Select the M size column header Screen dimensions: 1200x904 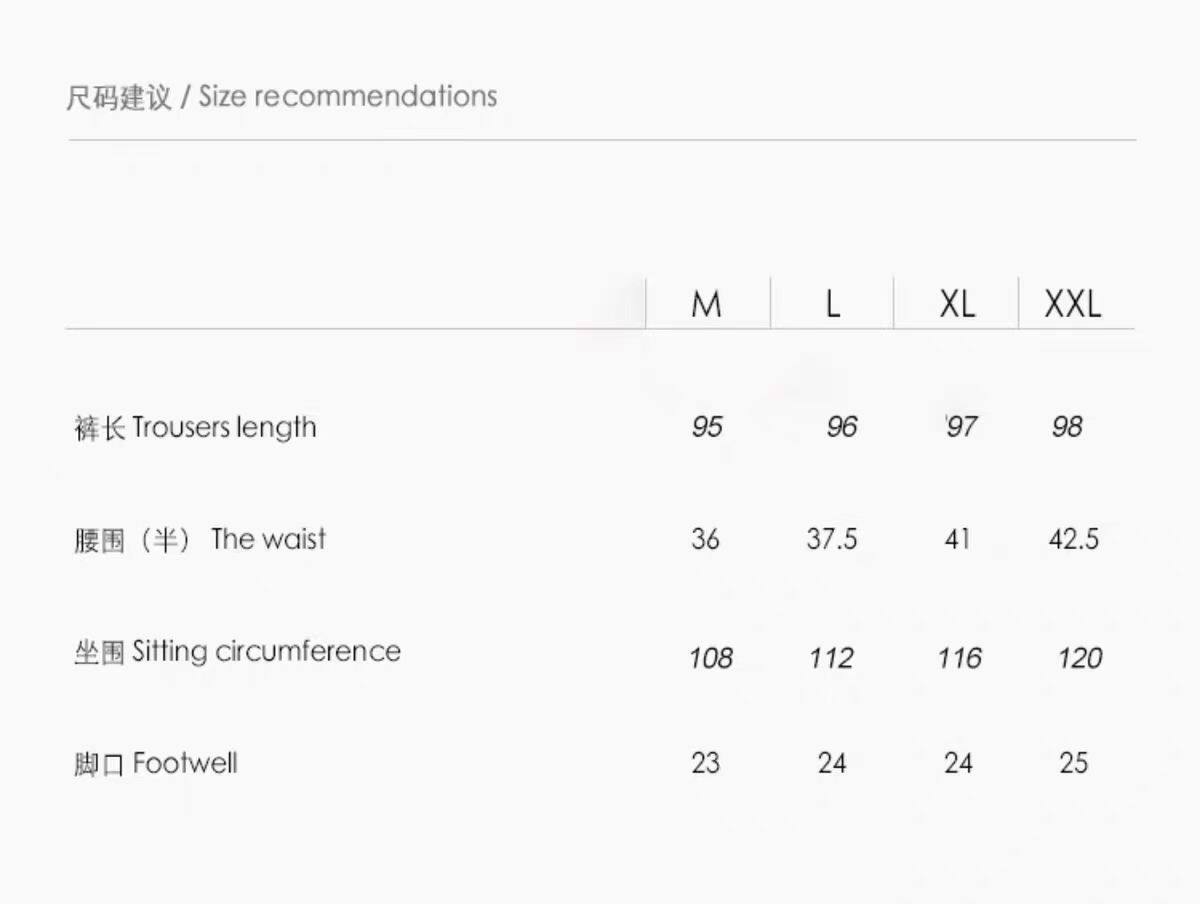pyautogui.click(x=706, y=304)
